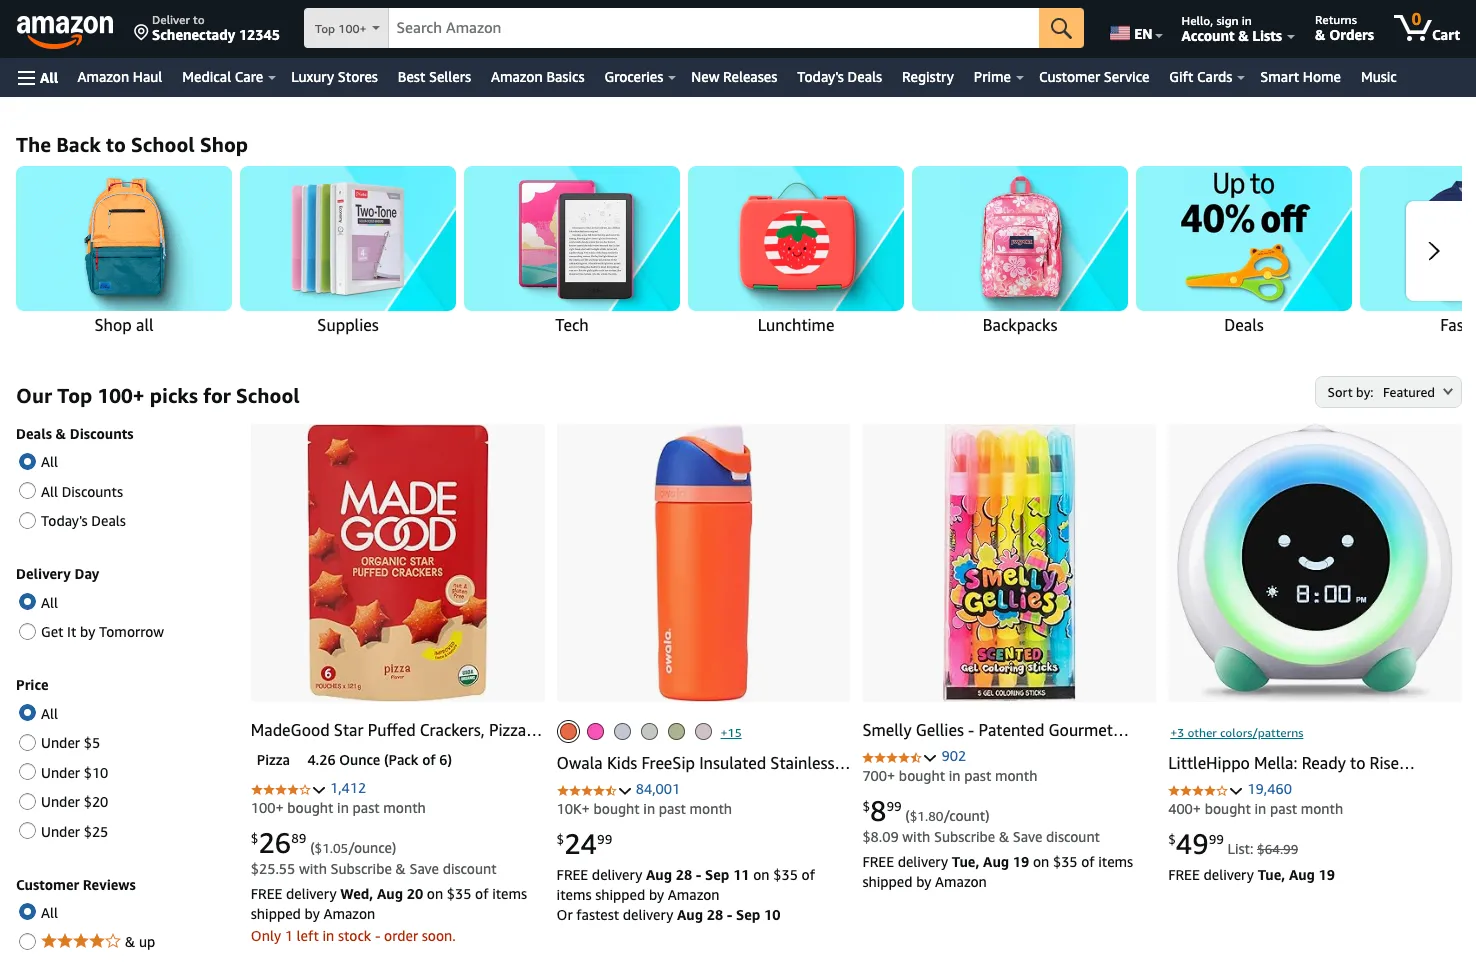Open the Backpacks category tile
The height and width of the screenshot is (962, 1476).
(x=1019, y=238)
